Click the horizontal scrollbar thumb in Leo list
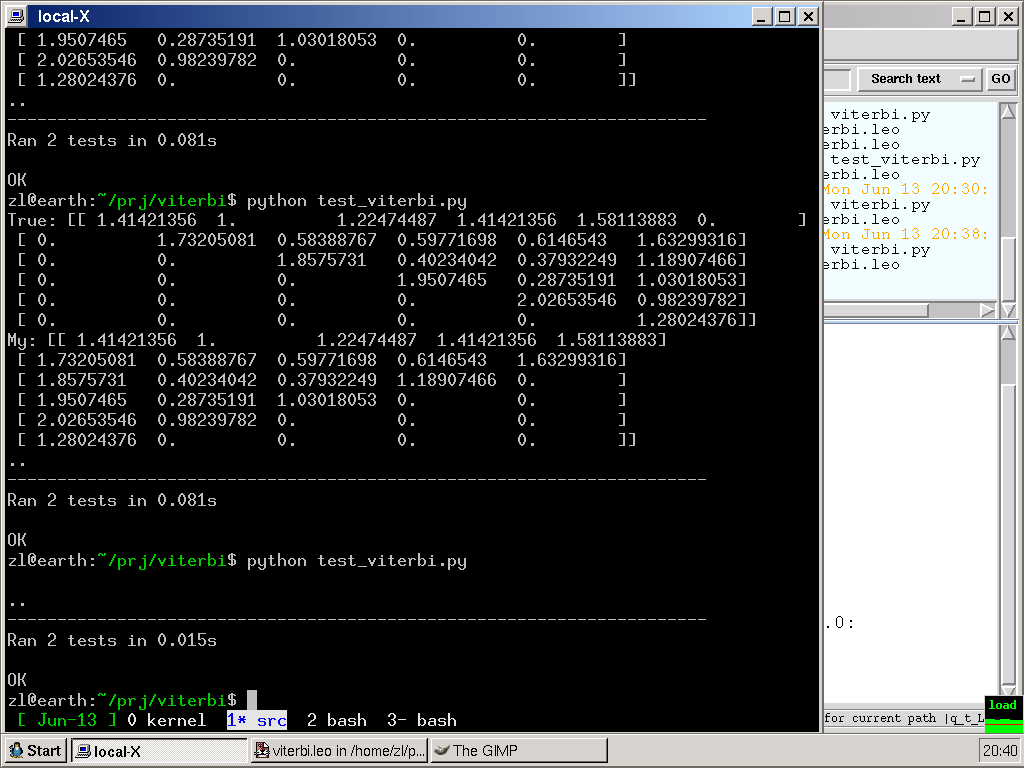 [x=876, y=310]
